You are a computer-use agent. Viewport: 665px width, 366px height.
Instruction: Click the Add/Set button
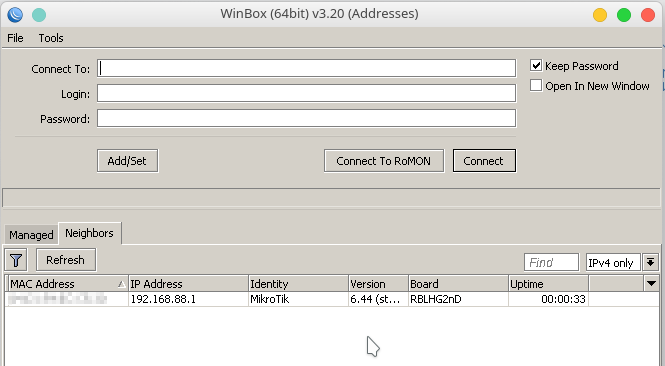[x=127, y=161]
